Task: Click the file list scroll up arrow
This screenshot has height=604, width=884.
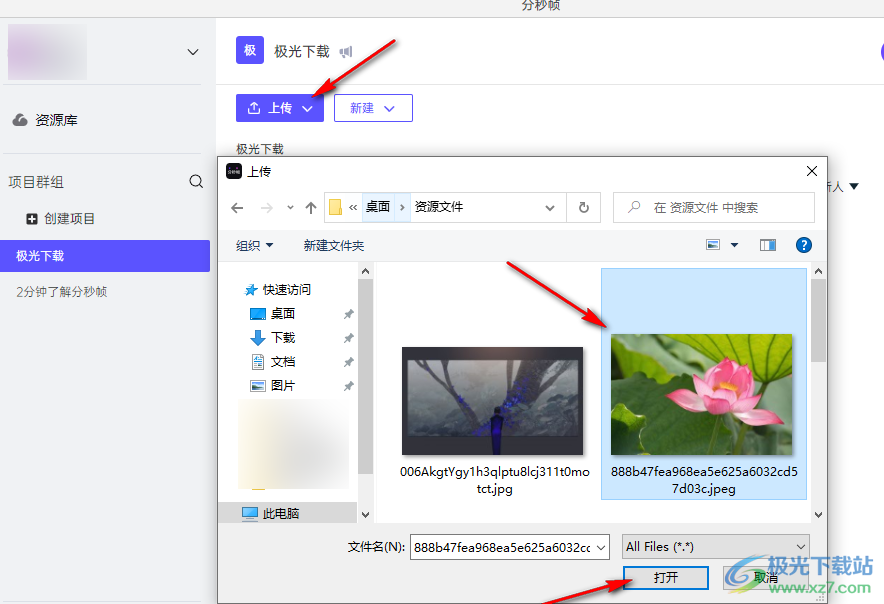Action: tap(818, 271)
